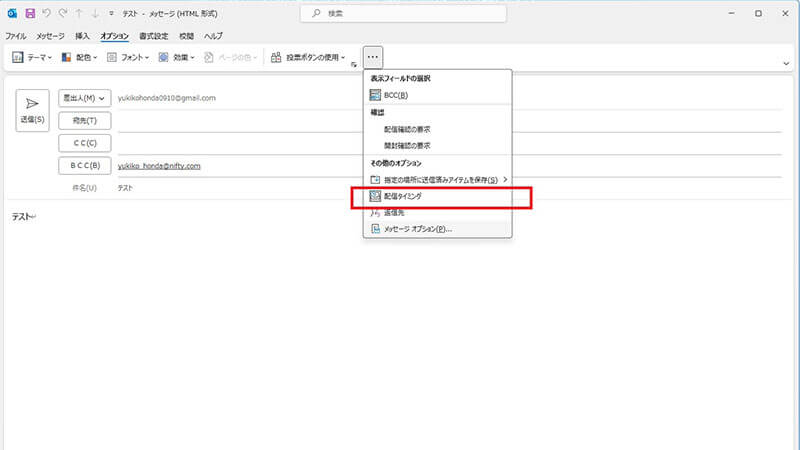This screenshot has height=450, width=800.
Task: Click the three-dots more options button
Action: pos(372,57)
